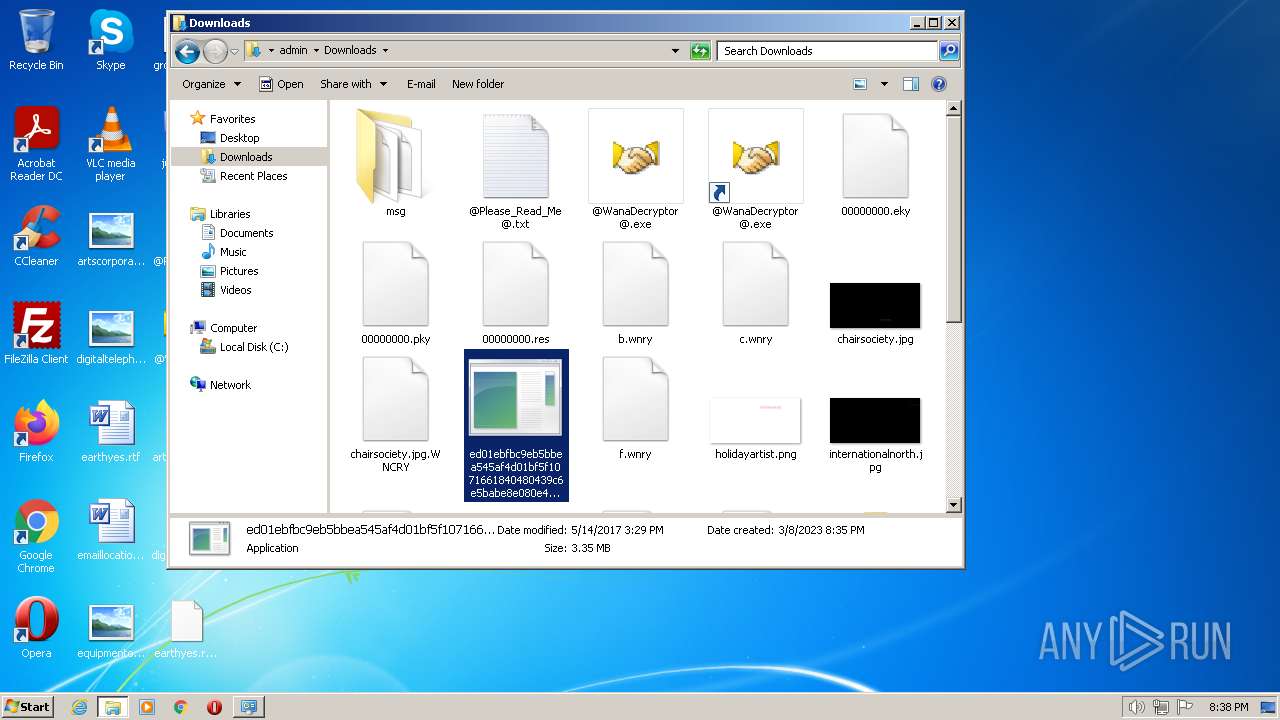Select the @WanaDecryptor@.exe application file

pos(635,160)
